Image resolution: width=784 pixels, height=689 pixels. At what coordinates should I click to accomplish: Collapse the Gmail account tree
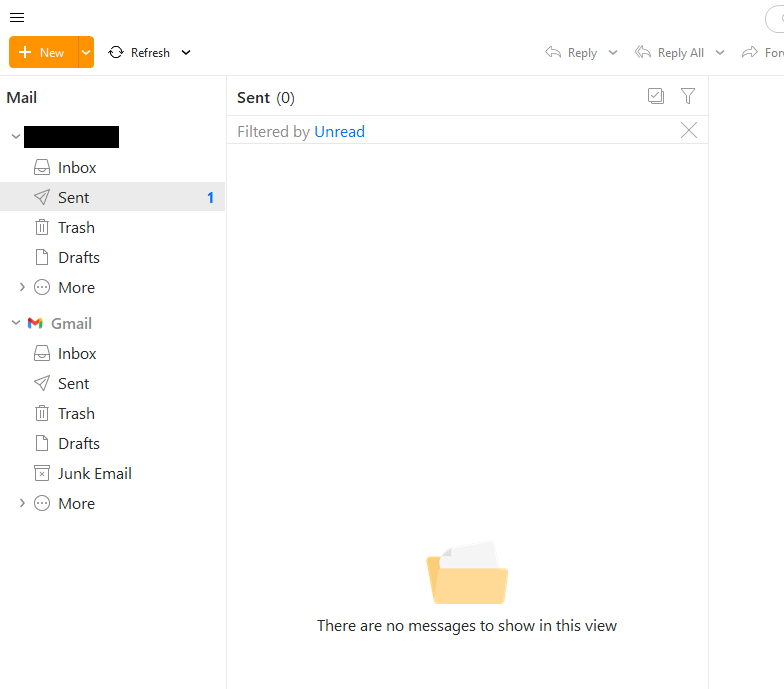pos(16,323)
